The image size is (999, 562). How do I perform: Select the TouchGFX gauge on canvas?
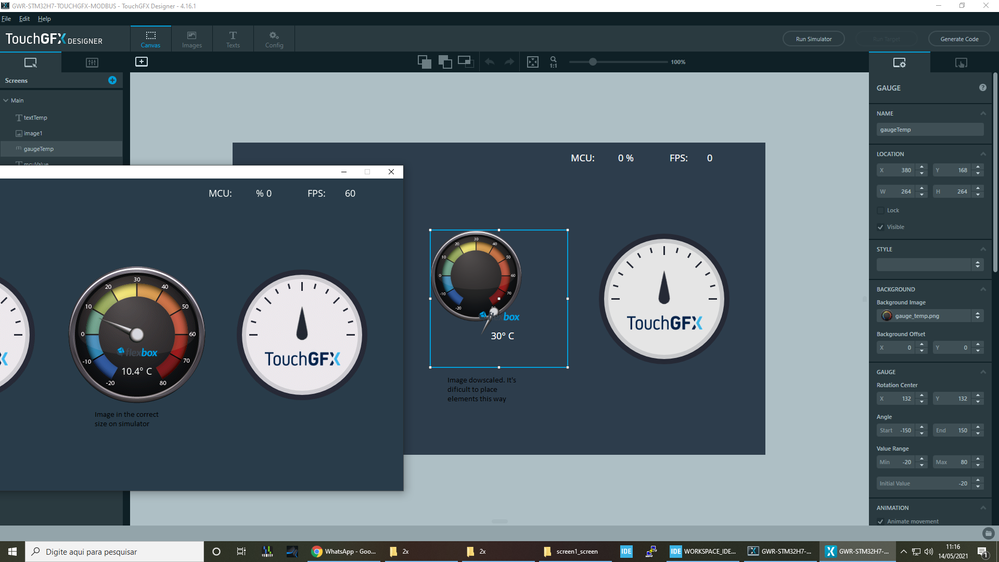click(664, 298)
